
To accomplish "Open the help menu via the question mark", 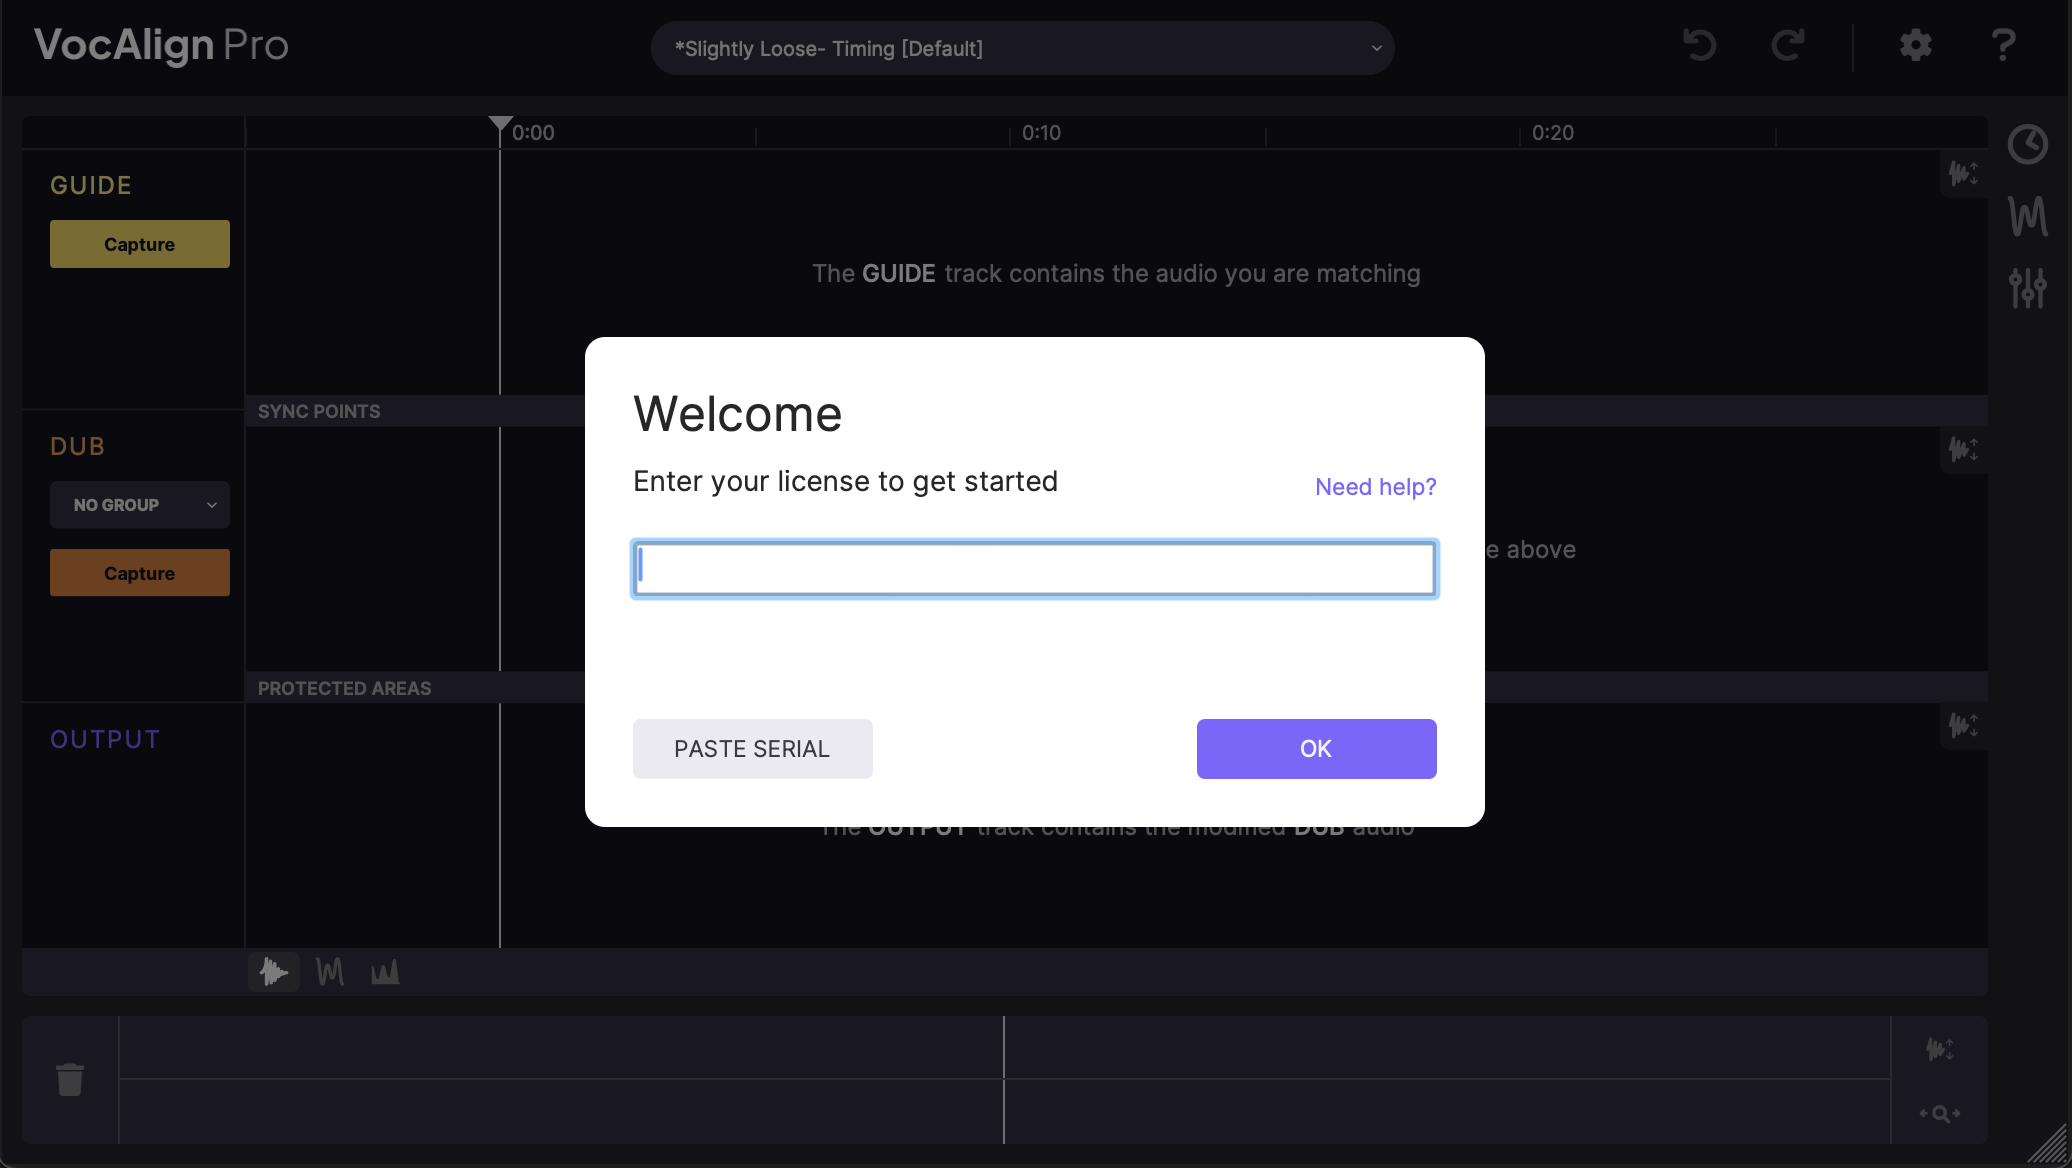I will click(2003, 45).
